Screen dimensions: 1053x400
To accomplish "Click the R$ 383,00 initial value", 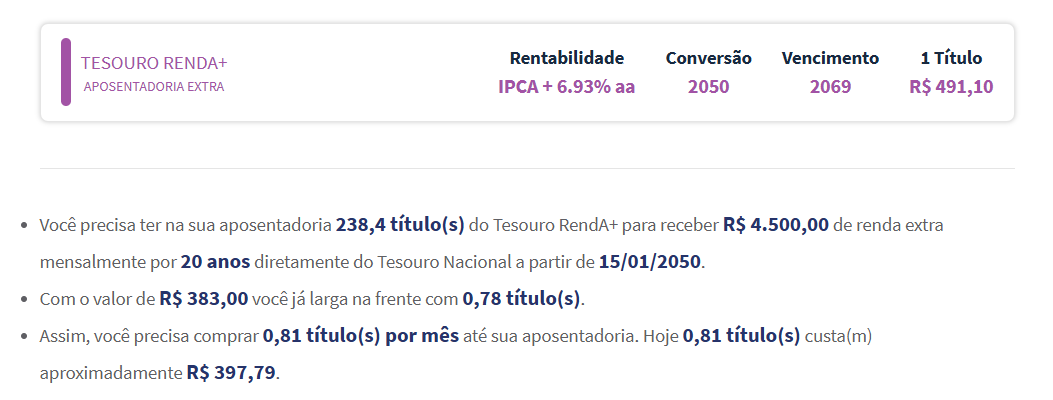I will point(203,299).
